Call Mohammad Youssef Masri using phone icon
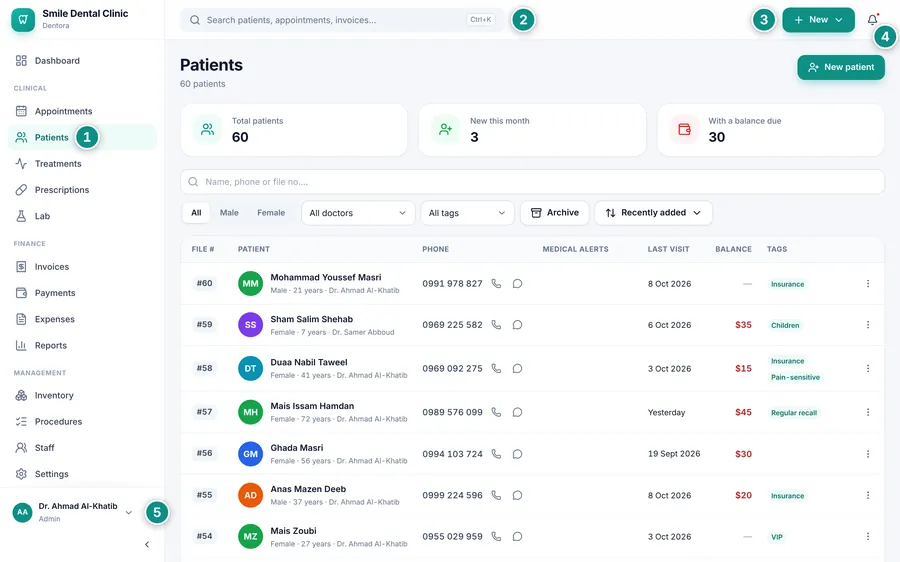Image resolution: width=900 pixels, height=562 pixels. [x=496, y=284]
